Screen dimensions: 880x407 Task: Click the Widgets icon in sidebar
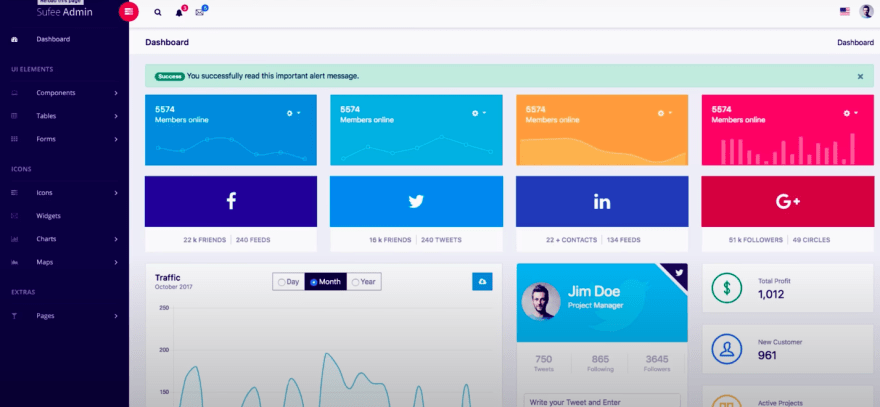(x=15, y=216)
